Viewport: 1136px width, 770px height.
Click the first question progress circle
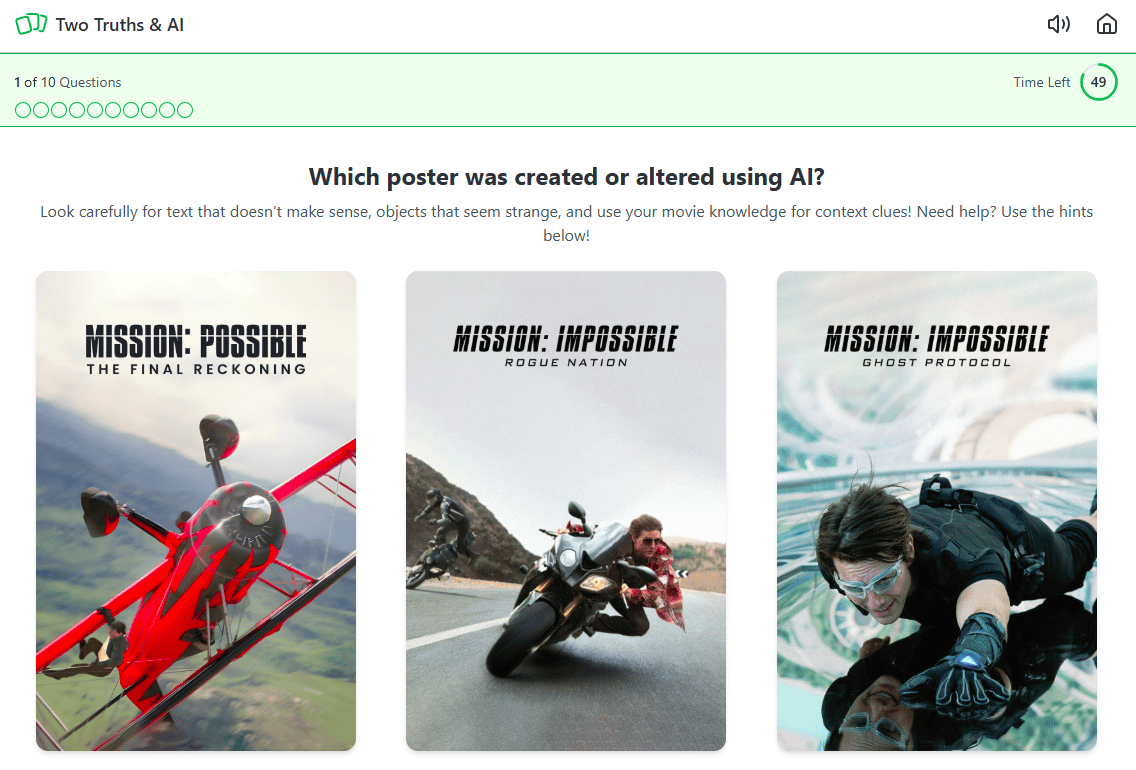[22, 110]
